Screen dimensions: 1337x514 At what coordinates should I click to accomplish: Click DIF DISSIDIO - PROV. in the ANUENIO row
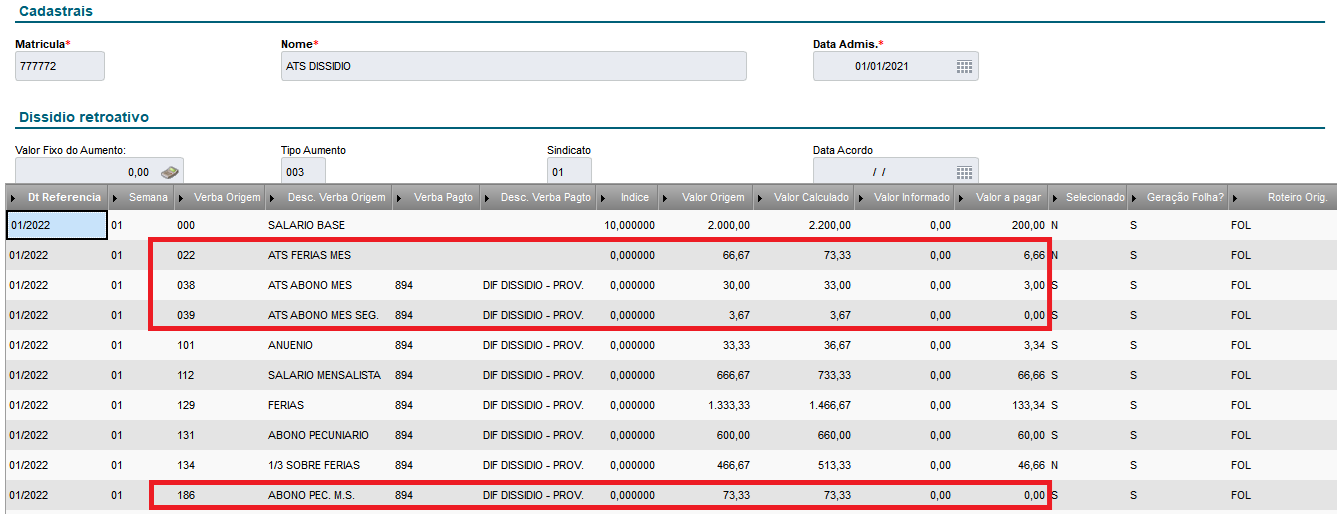pyautogui.click(x=533, y=345)
